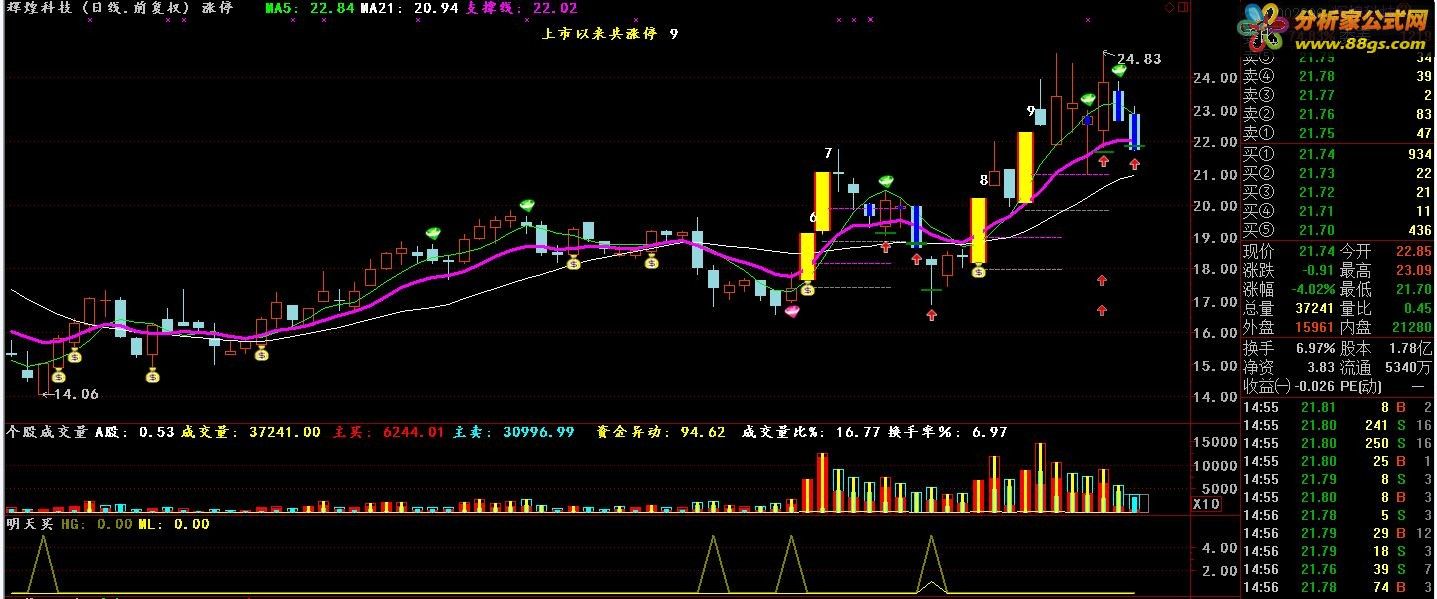1437x599 pixels.
Task: Click the 主卖: 30996.99 value
Action: [514, 432]
